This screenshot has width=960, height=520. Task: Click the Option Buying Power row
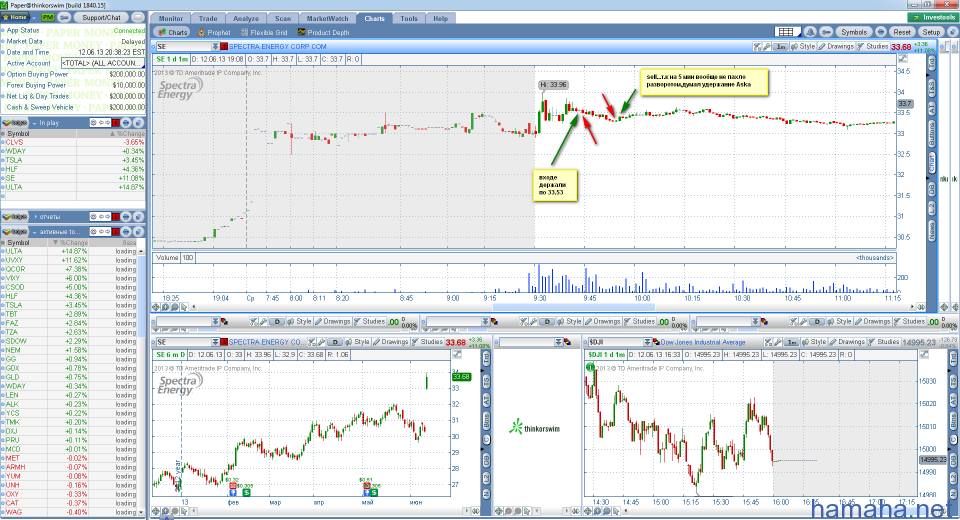(x=73, y=74)
